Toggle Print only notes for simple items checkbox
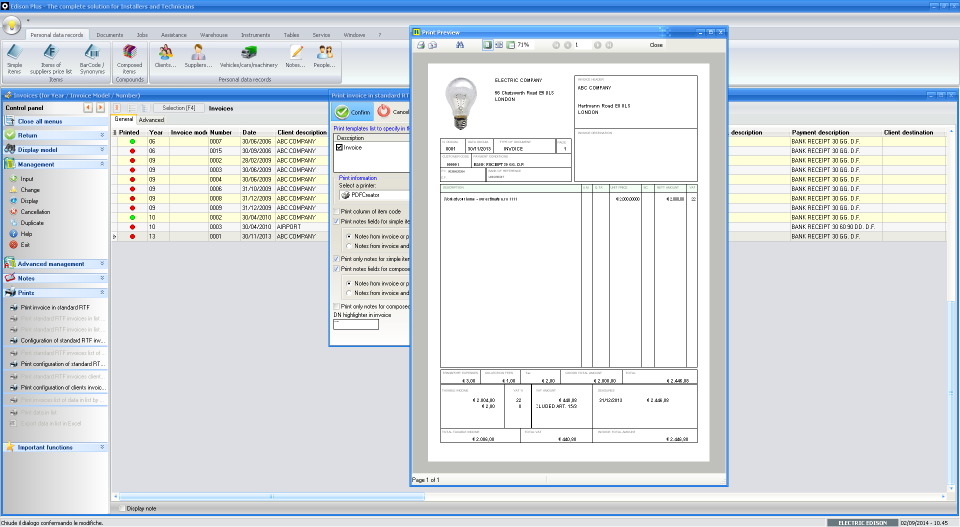Image resolution: width=960 pixels, height=527 pixels. (336, 259)
